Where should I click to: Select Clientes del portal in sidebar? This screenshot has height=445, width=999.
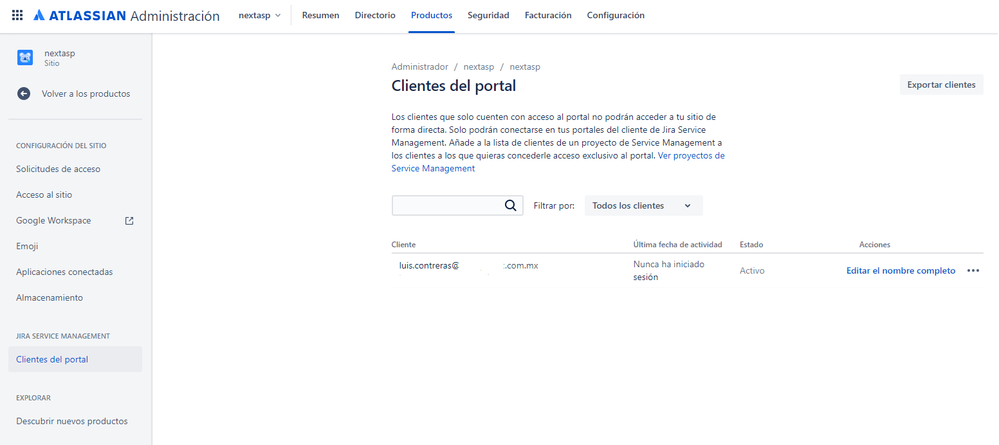(x=75, y=359)
